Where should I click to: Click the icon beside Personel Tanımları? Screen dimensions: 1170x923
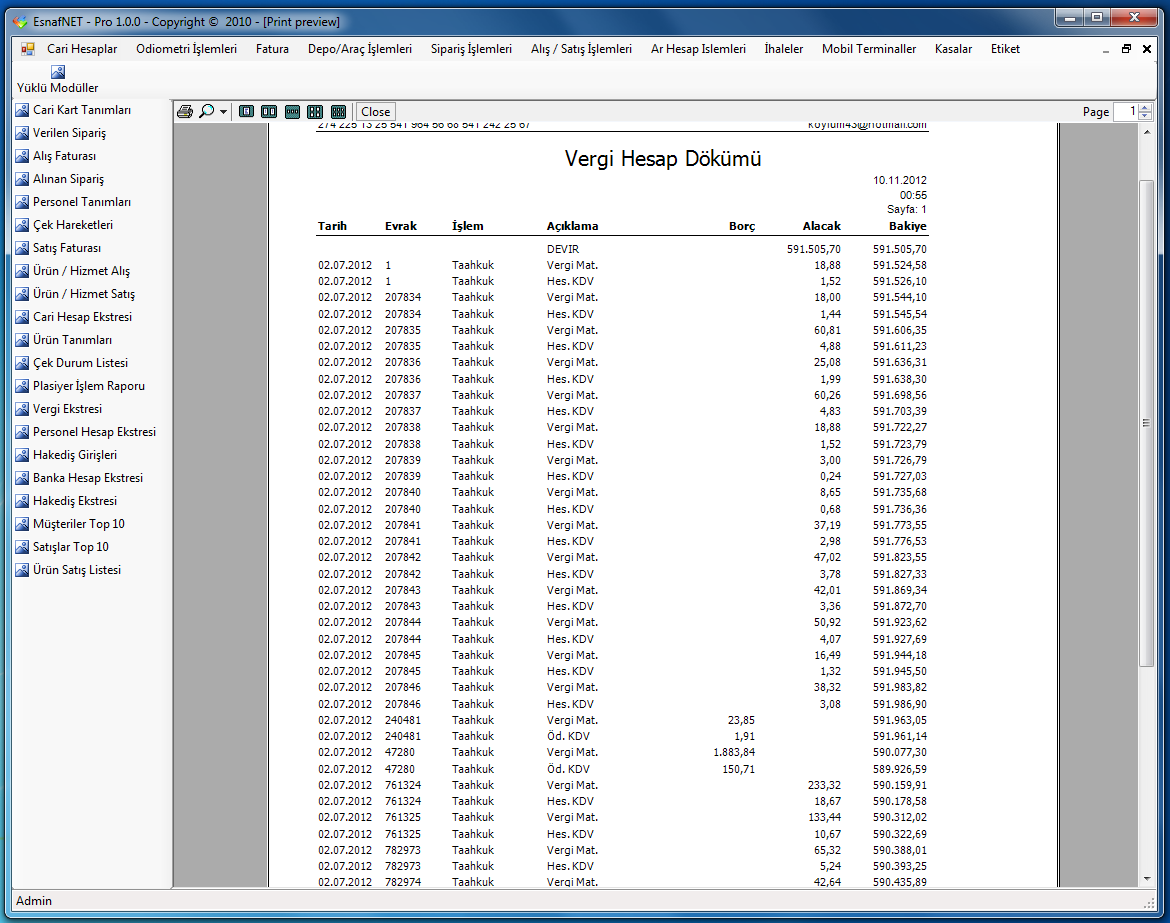pos(22,202)
